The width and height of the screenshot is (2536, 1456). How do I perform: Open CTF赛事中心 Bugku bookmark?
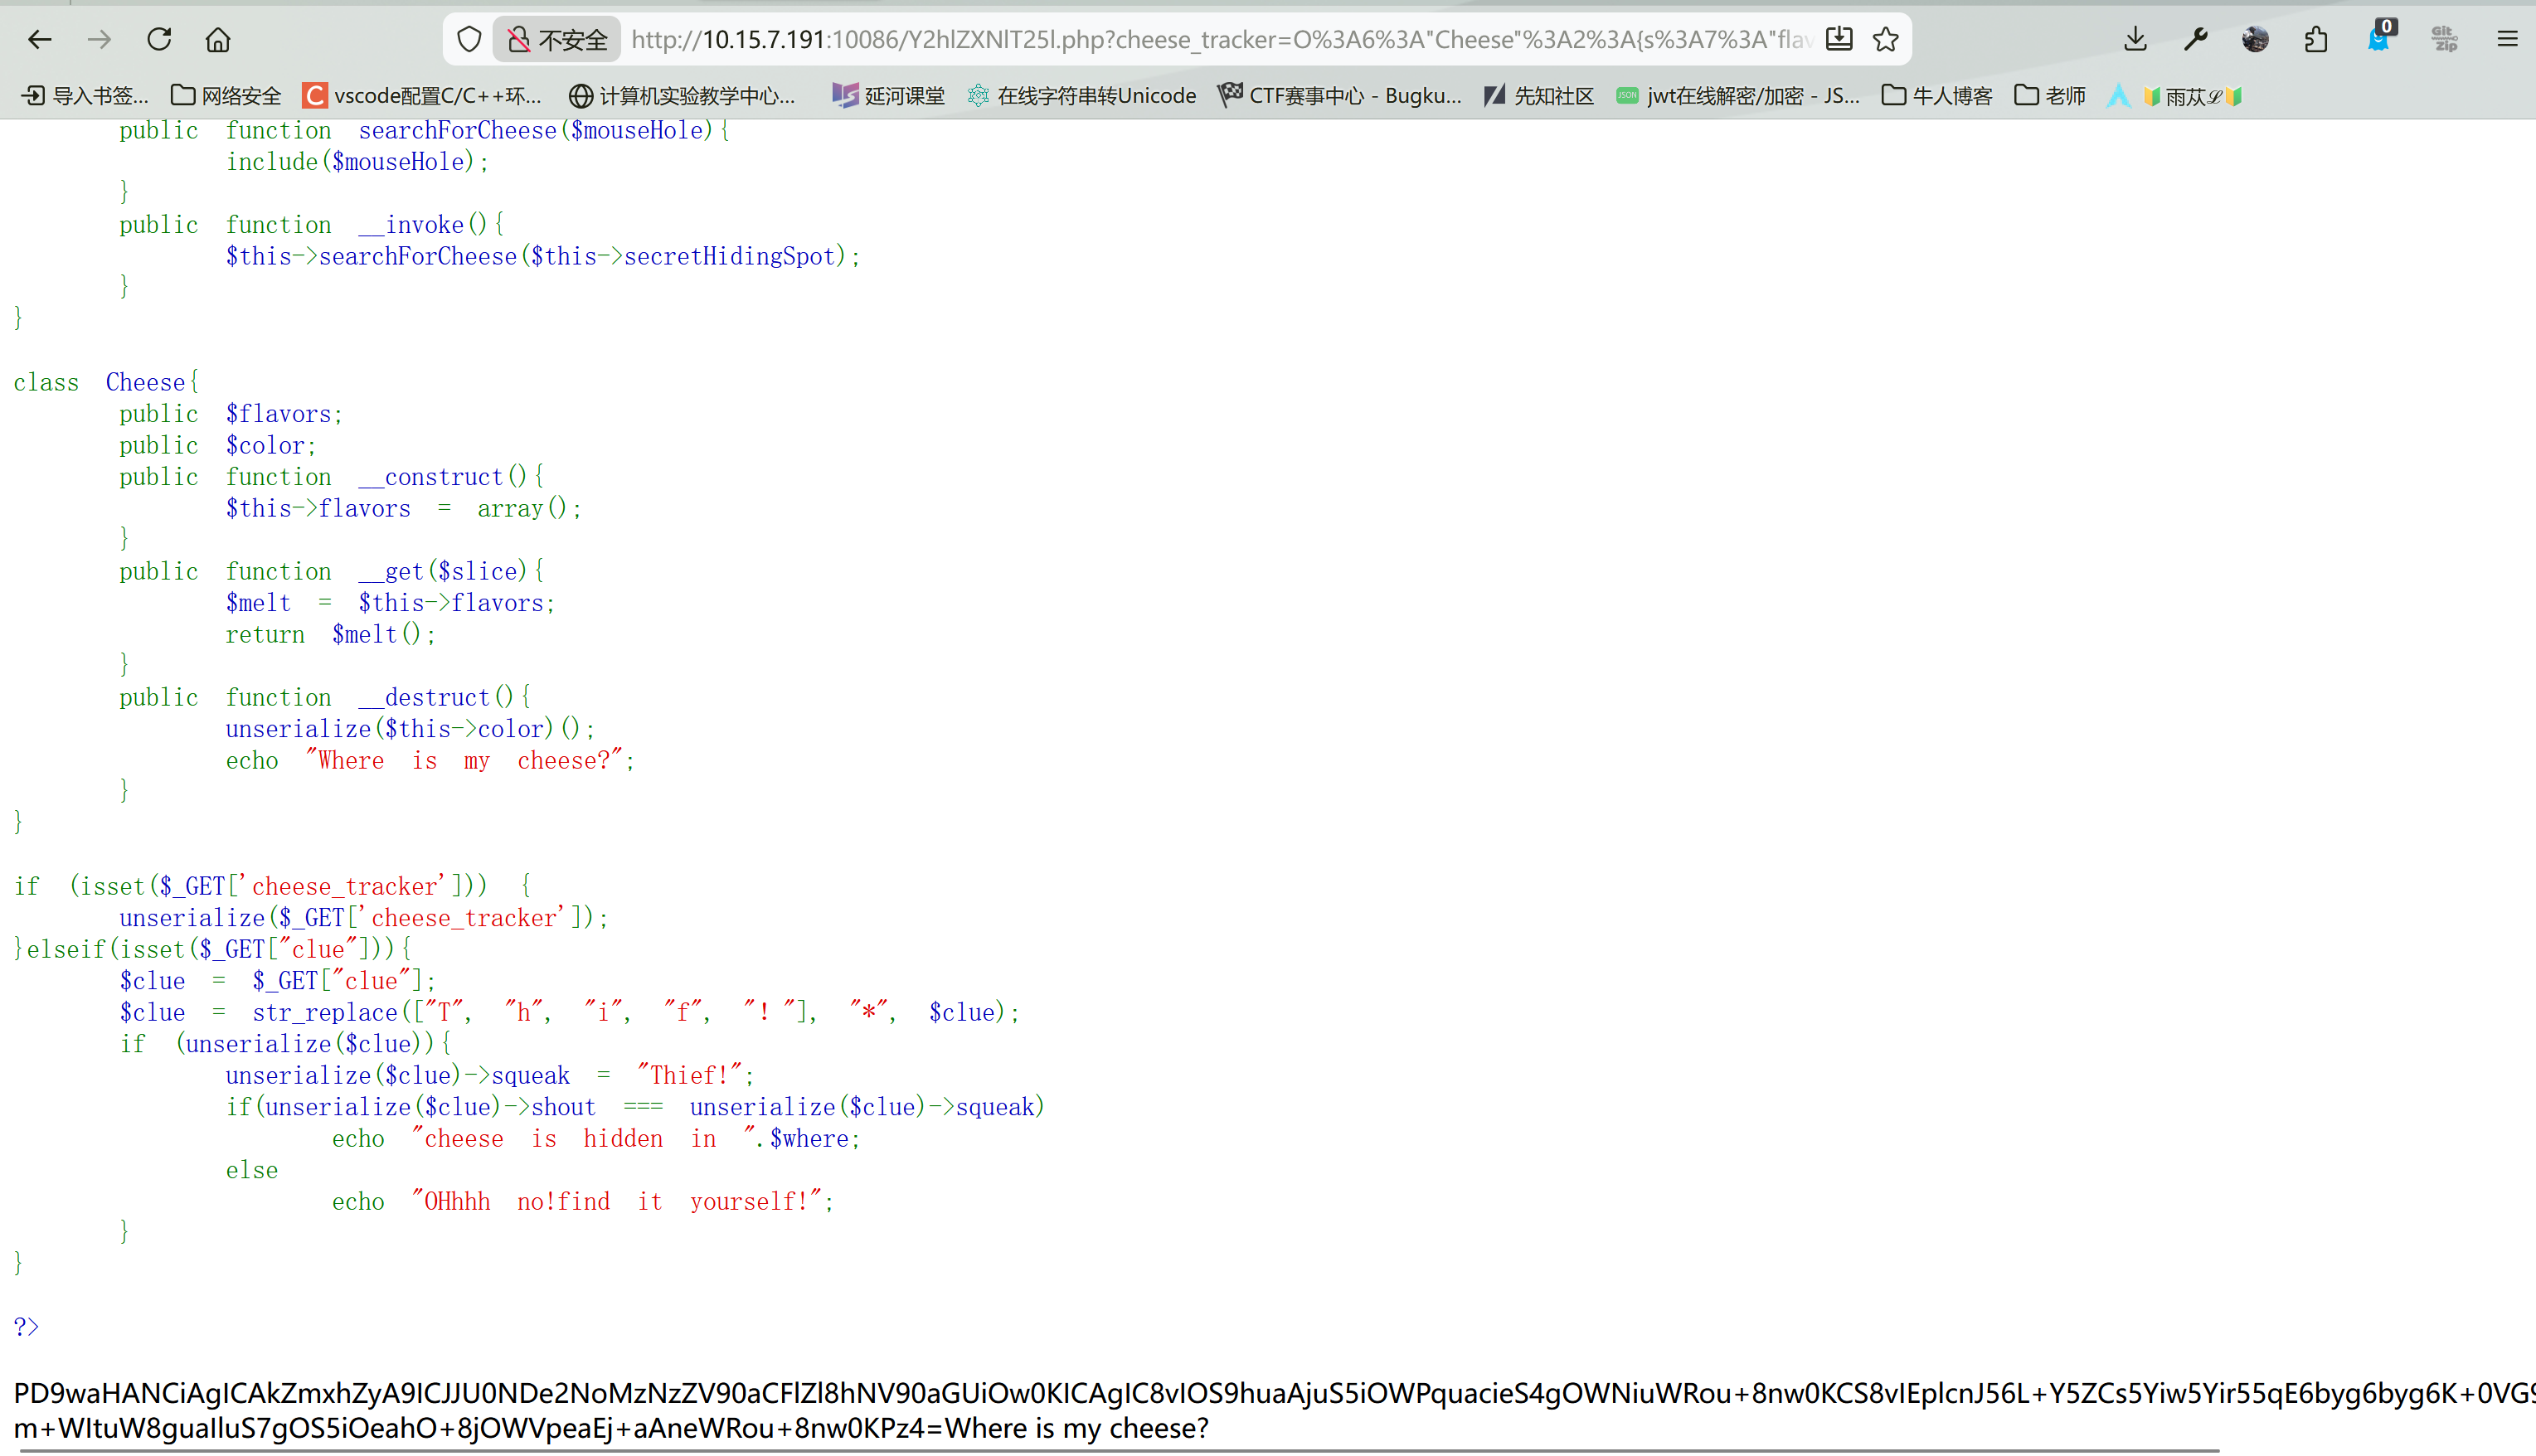click(x=1340, y=96)
